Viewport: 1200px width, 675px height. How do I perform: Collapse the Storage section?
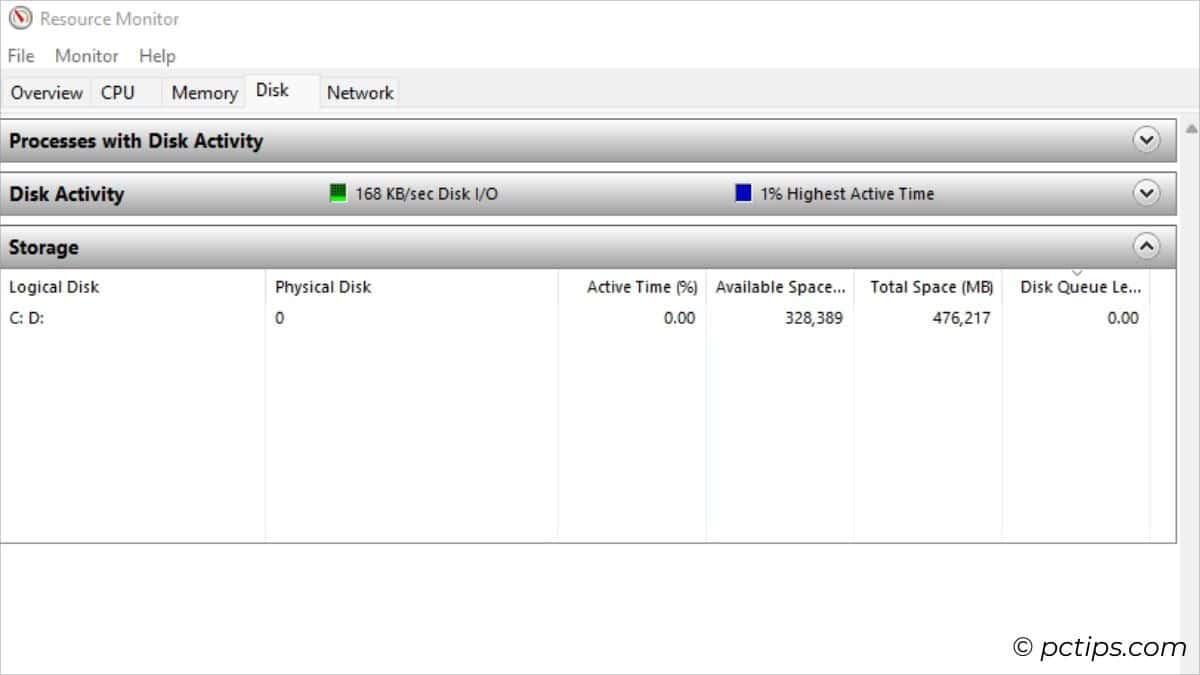[x=1148, y=246]
